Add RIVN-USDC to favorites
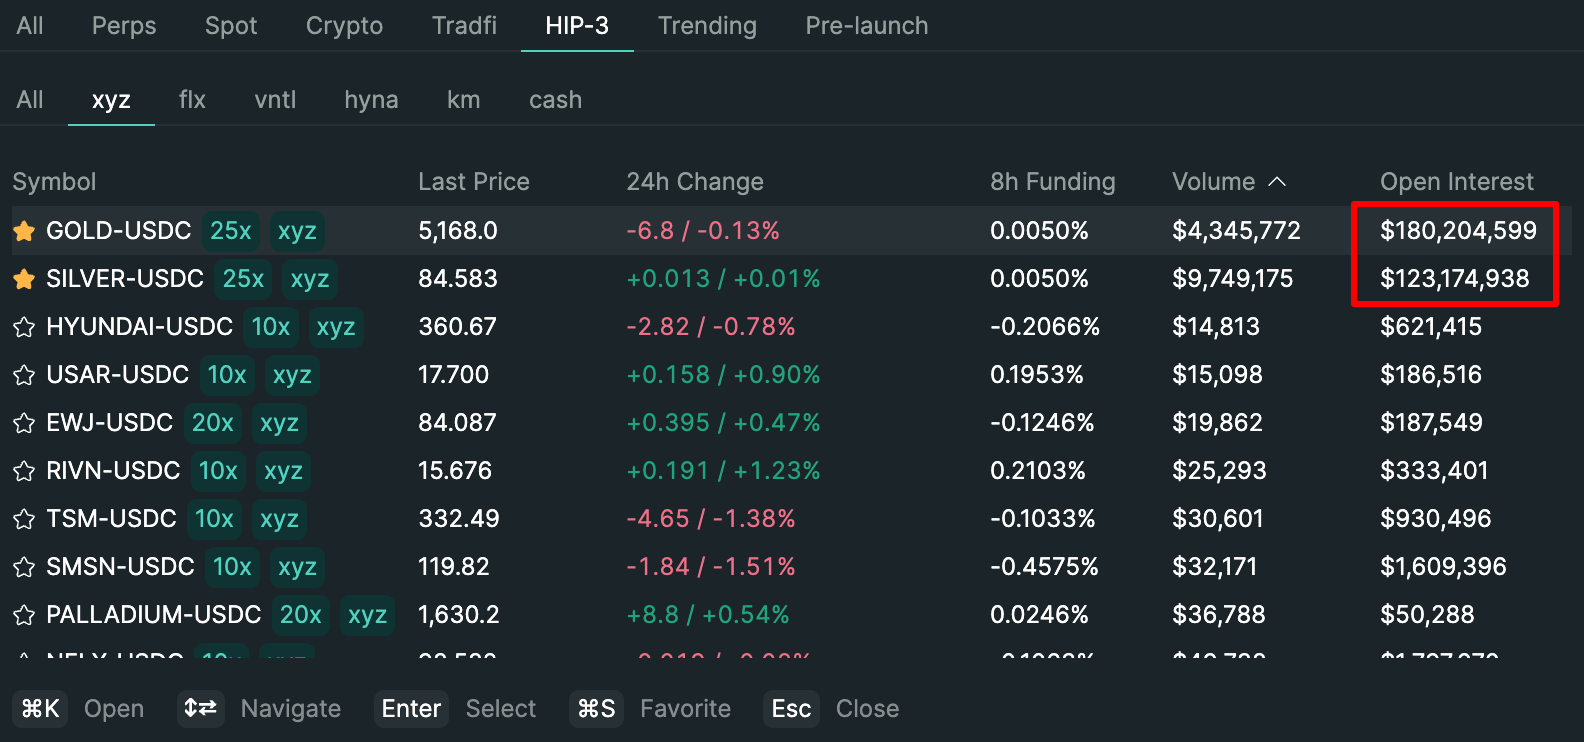This screenshot has height=742, width=1584. pyautogui.click(x=24, y=471)
